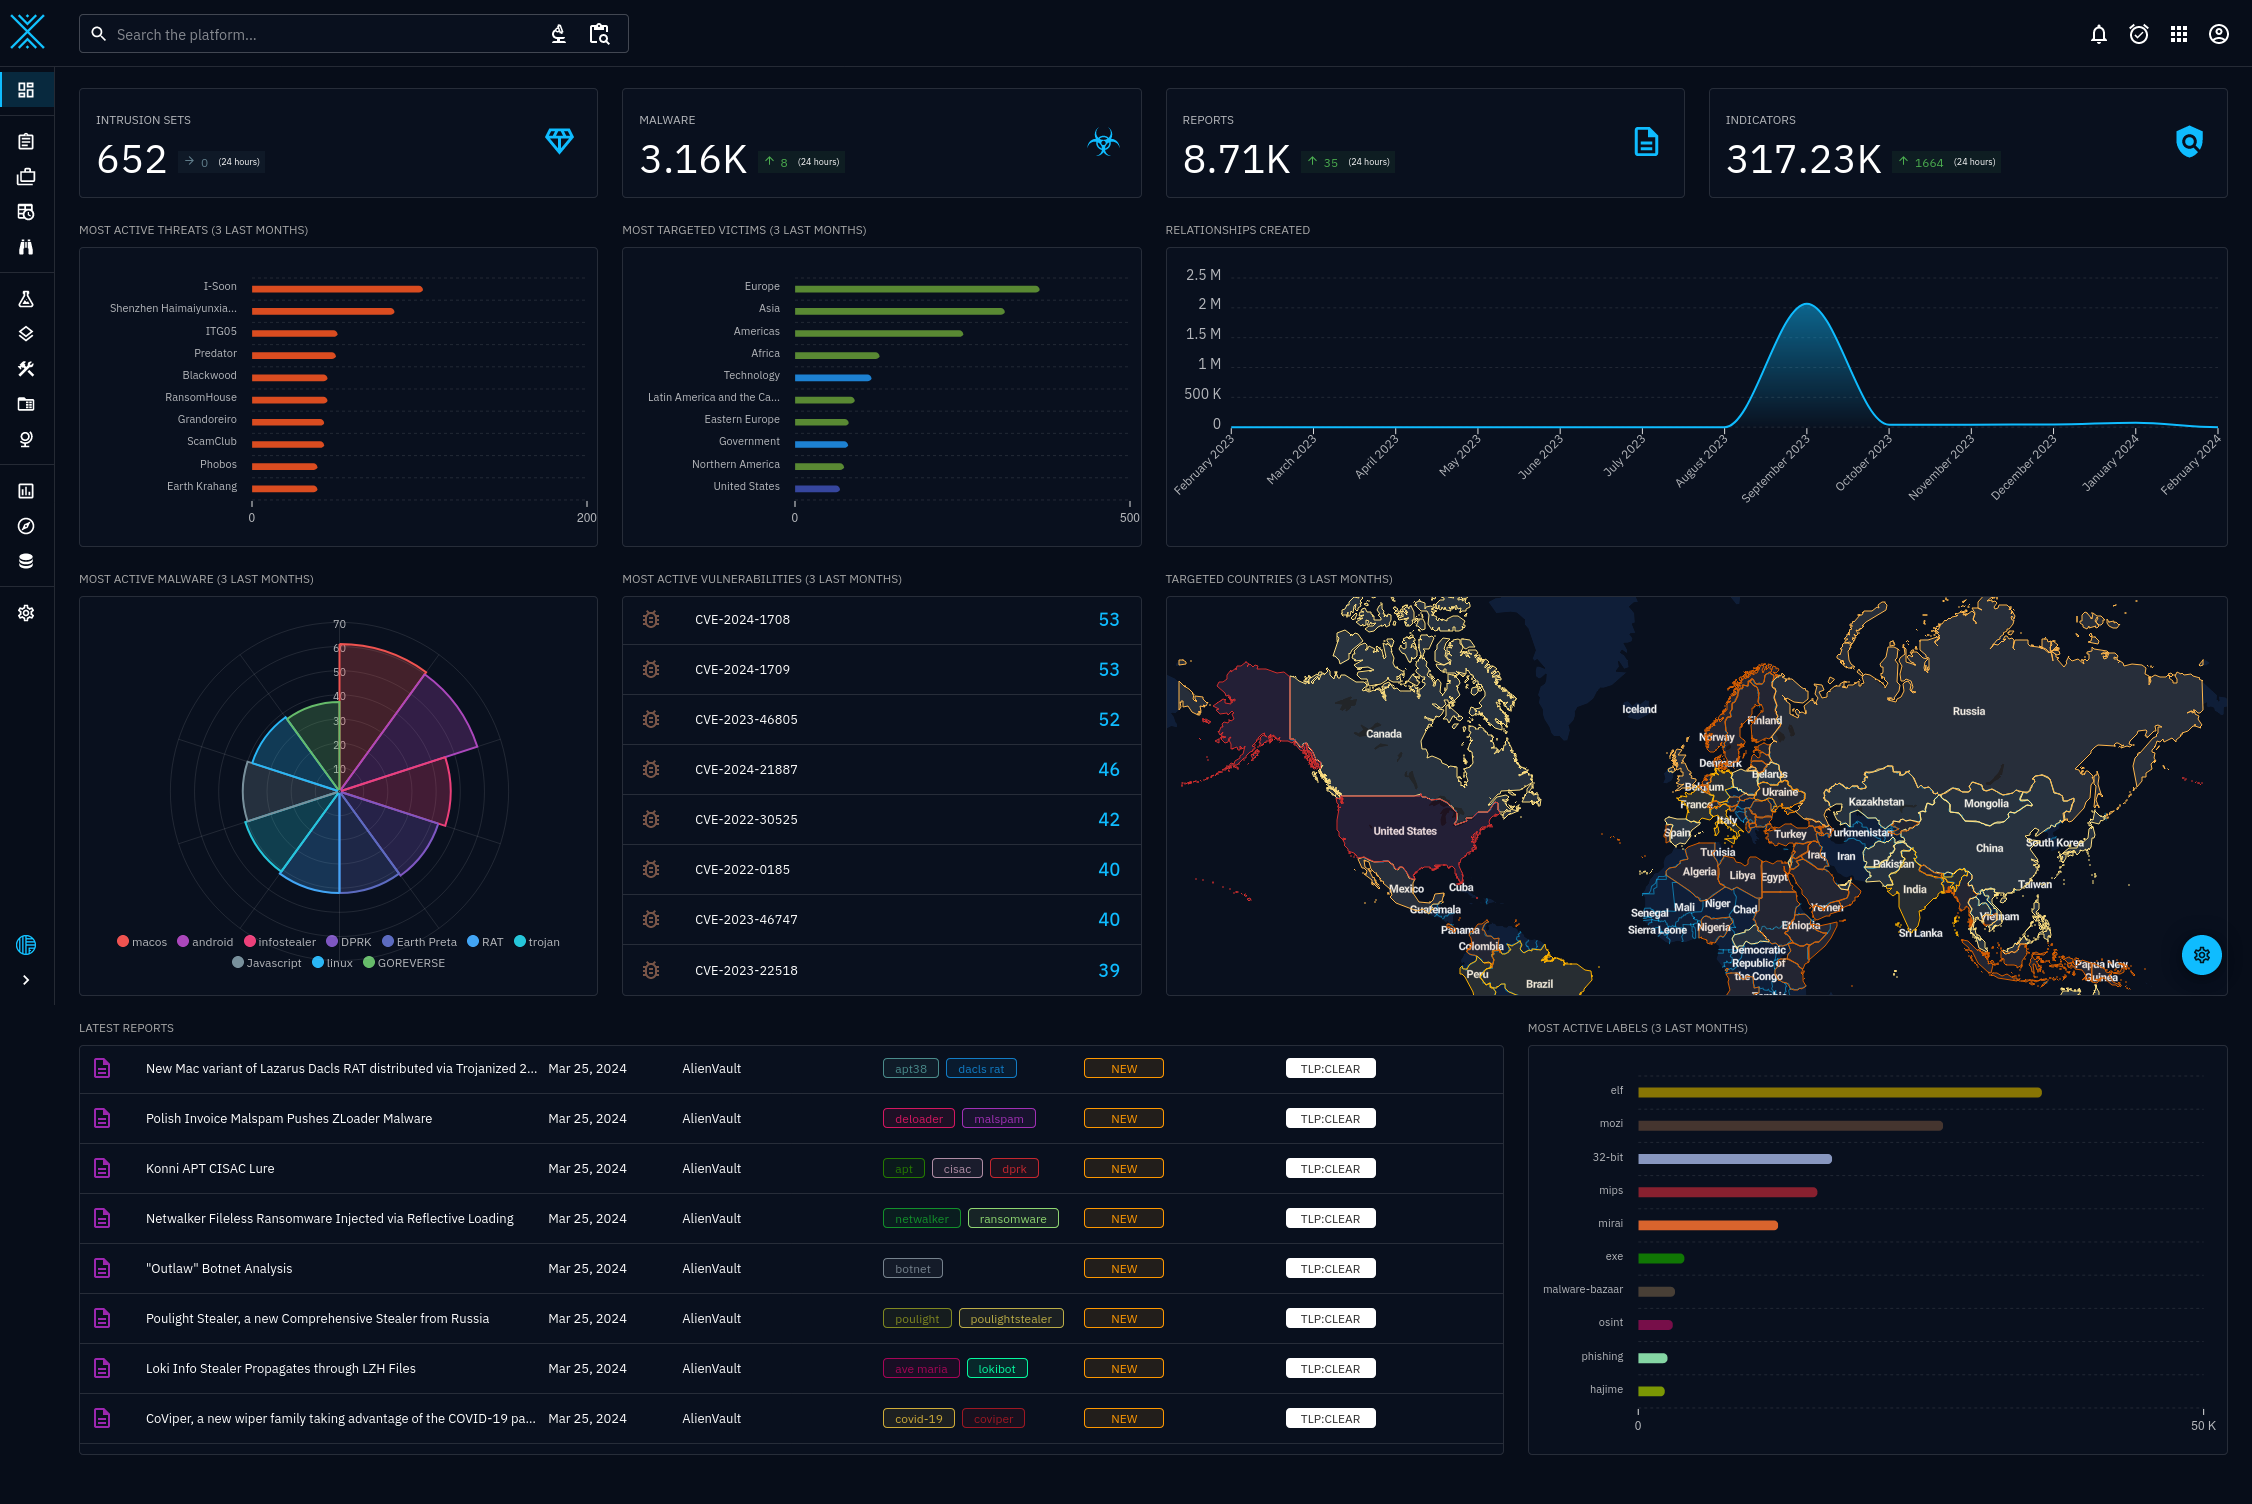Screen dimensions: 2252x1504
Task: Open the Settings gear in sidebar
Action: [26, 613]
